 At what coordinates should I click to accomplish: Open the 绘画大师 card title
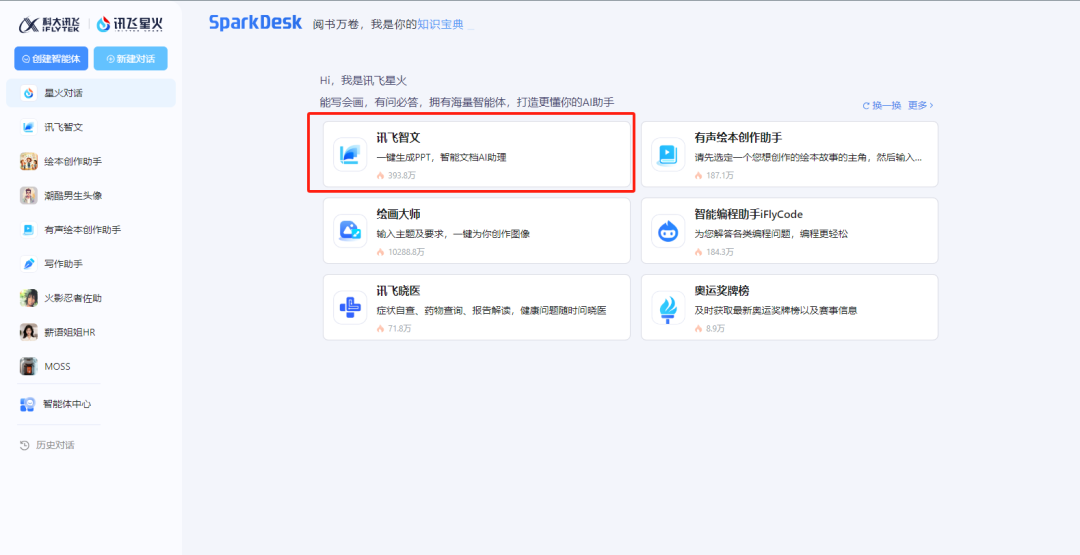[x=398, y=215]
